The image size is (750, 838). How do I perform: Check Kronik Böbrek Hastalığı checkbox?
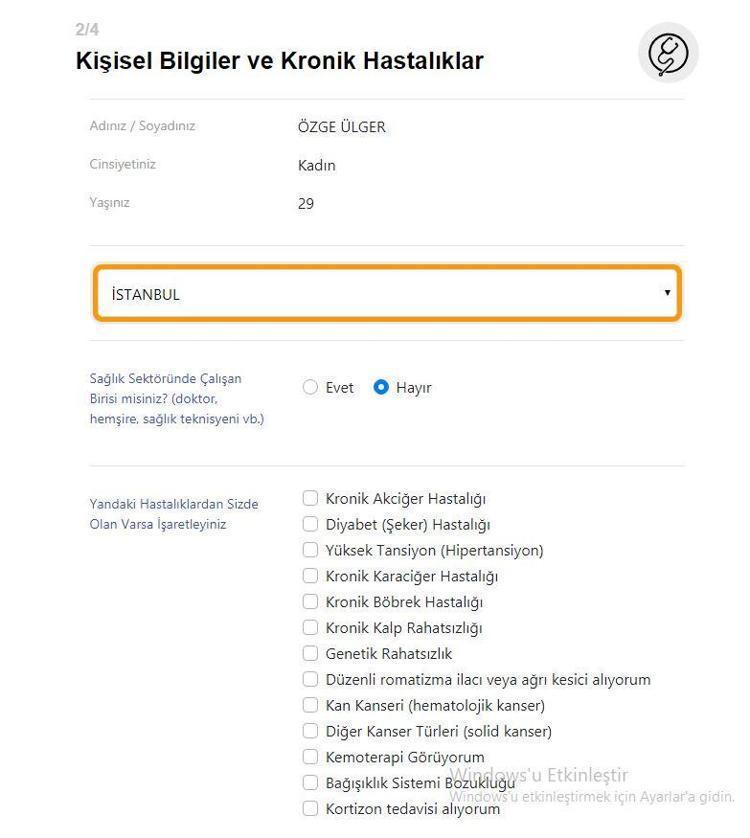point(310,602)
